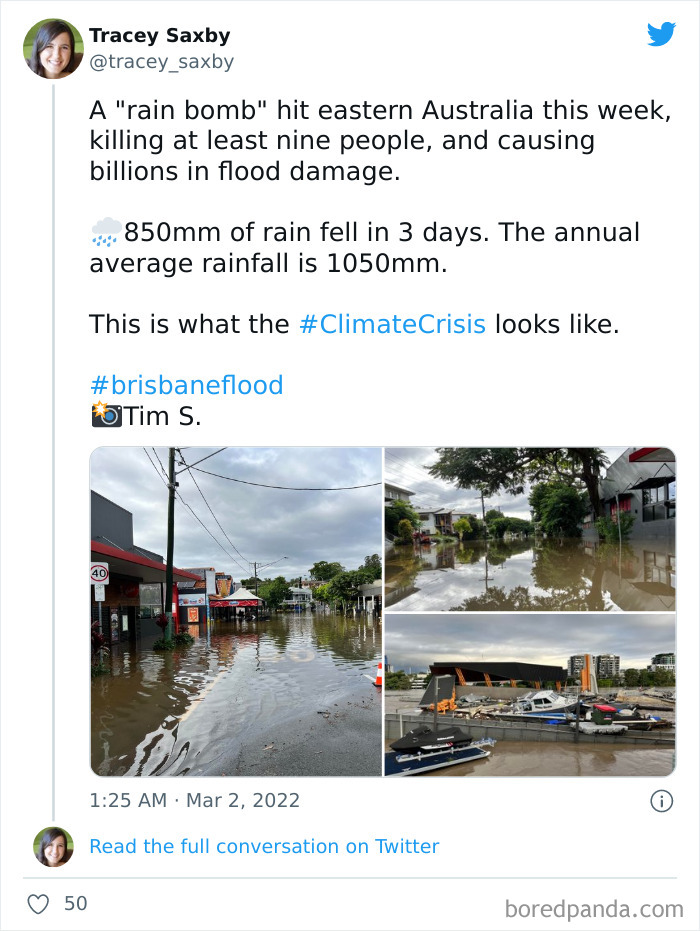Image resolution: width=700 pixels, height=931 pixels.
Task: Click the like count showing 50
Action: click(73, 903)
